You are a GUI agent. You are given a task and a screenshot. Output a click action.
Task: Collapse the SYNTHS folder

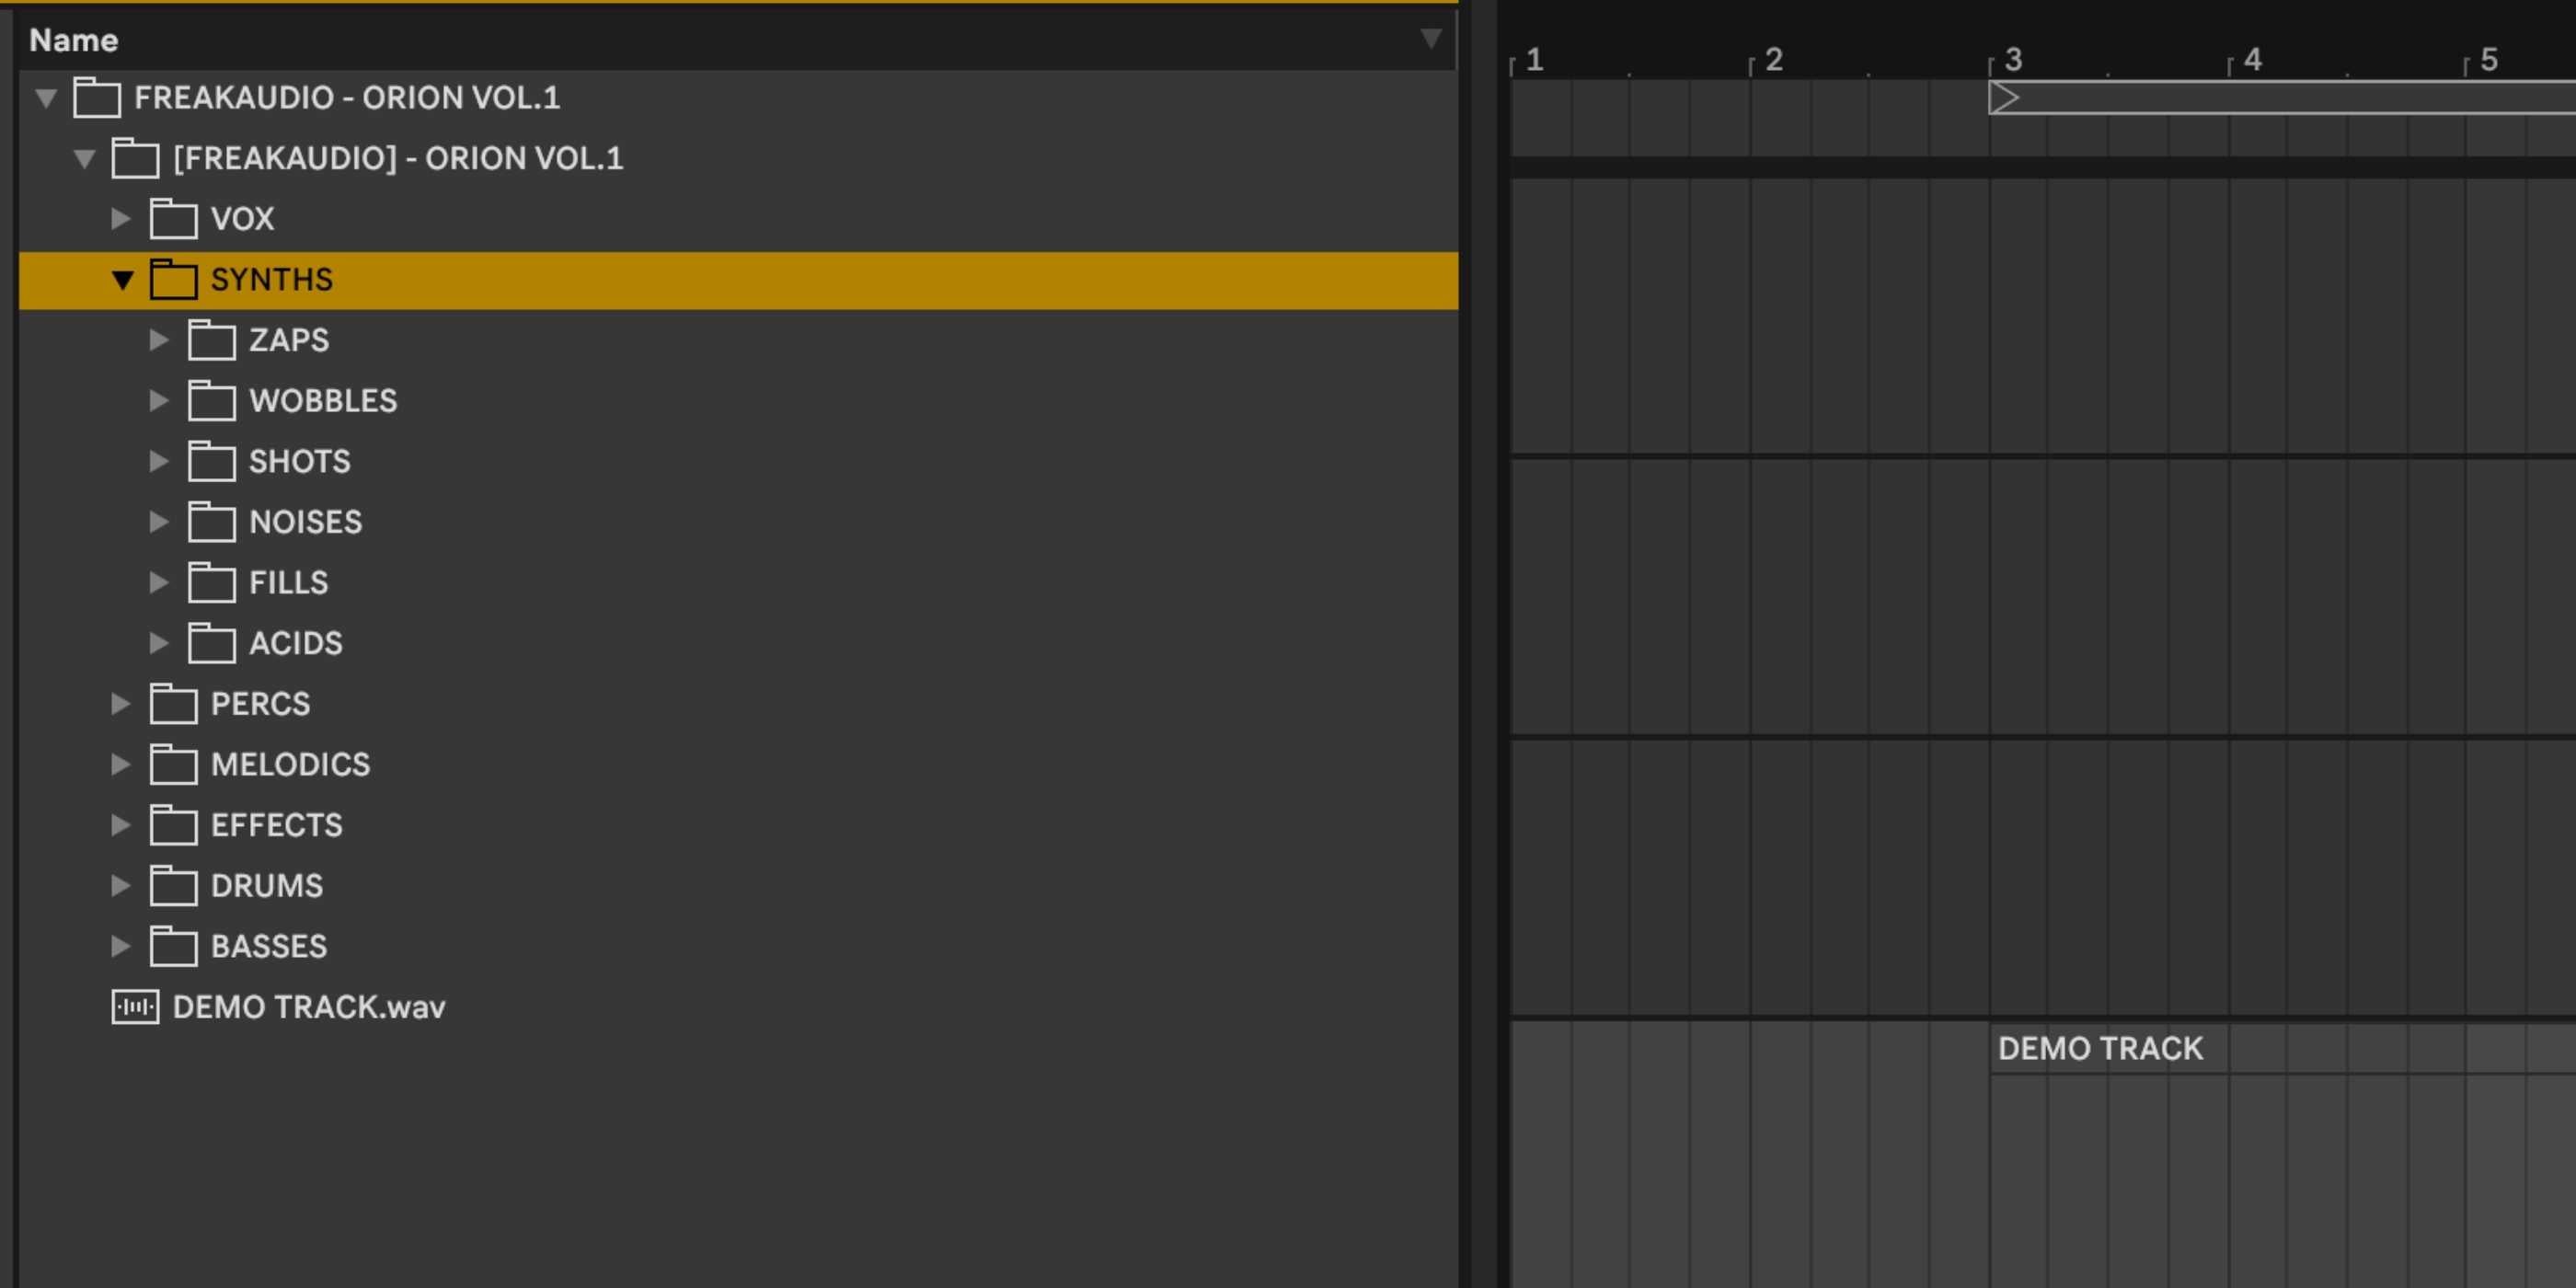point(122,280)
